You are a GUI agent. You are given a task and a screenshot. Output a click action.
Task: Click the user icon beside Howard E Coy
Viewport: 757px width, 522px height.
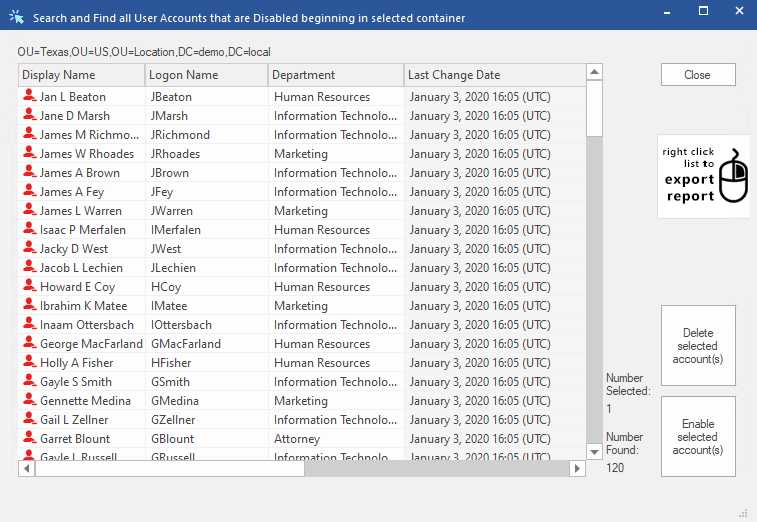point(29,287)
